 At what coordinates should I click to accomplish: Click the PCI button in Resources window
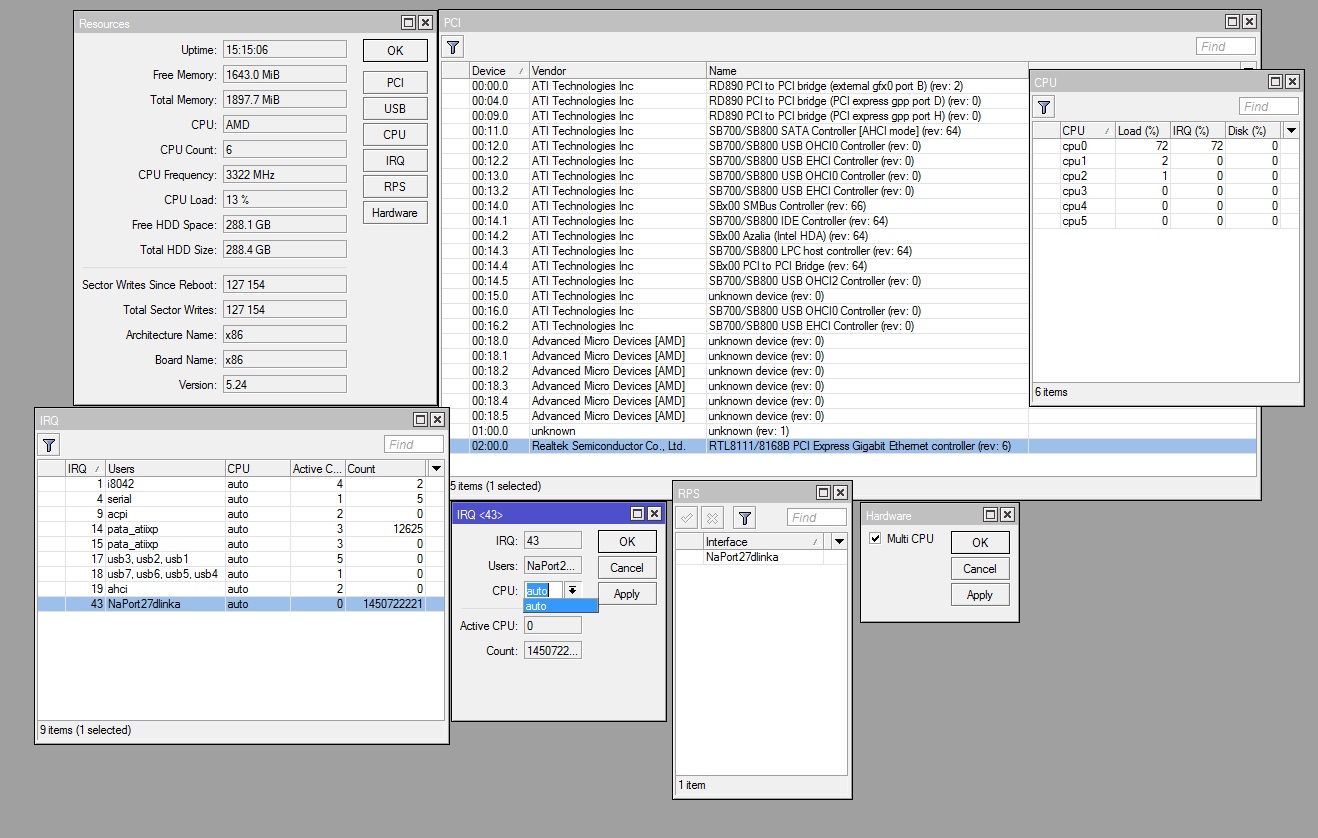pyautogui.click(x=395, y=83)
